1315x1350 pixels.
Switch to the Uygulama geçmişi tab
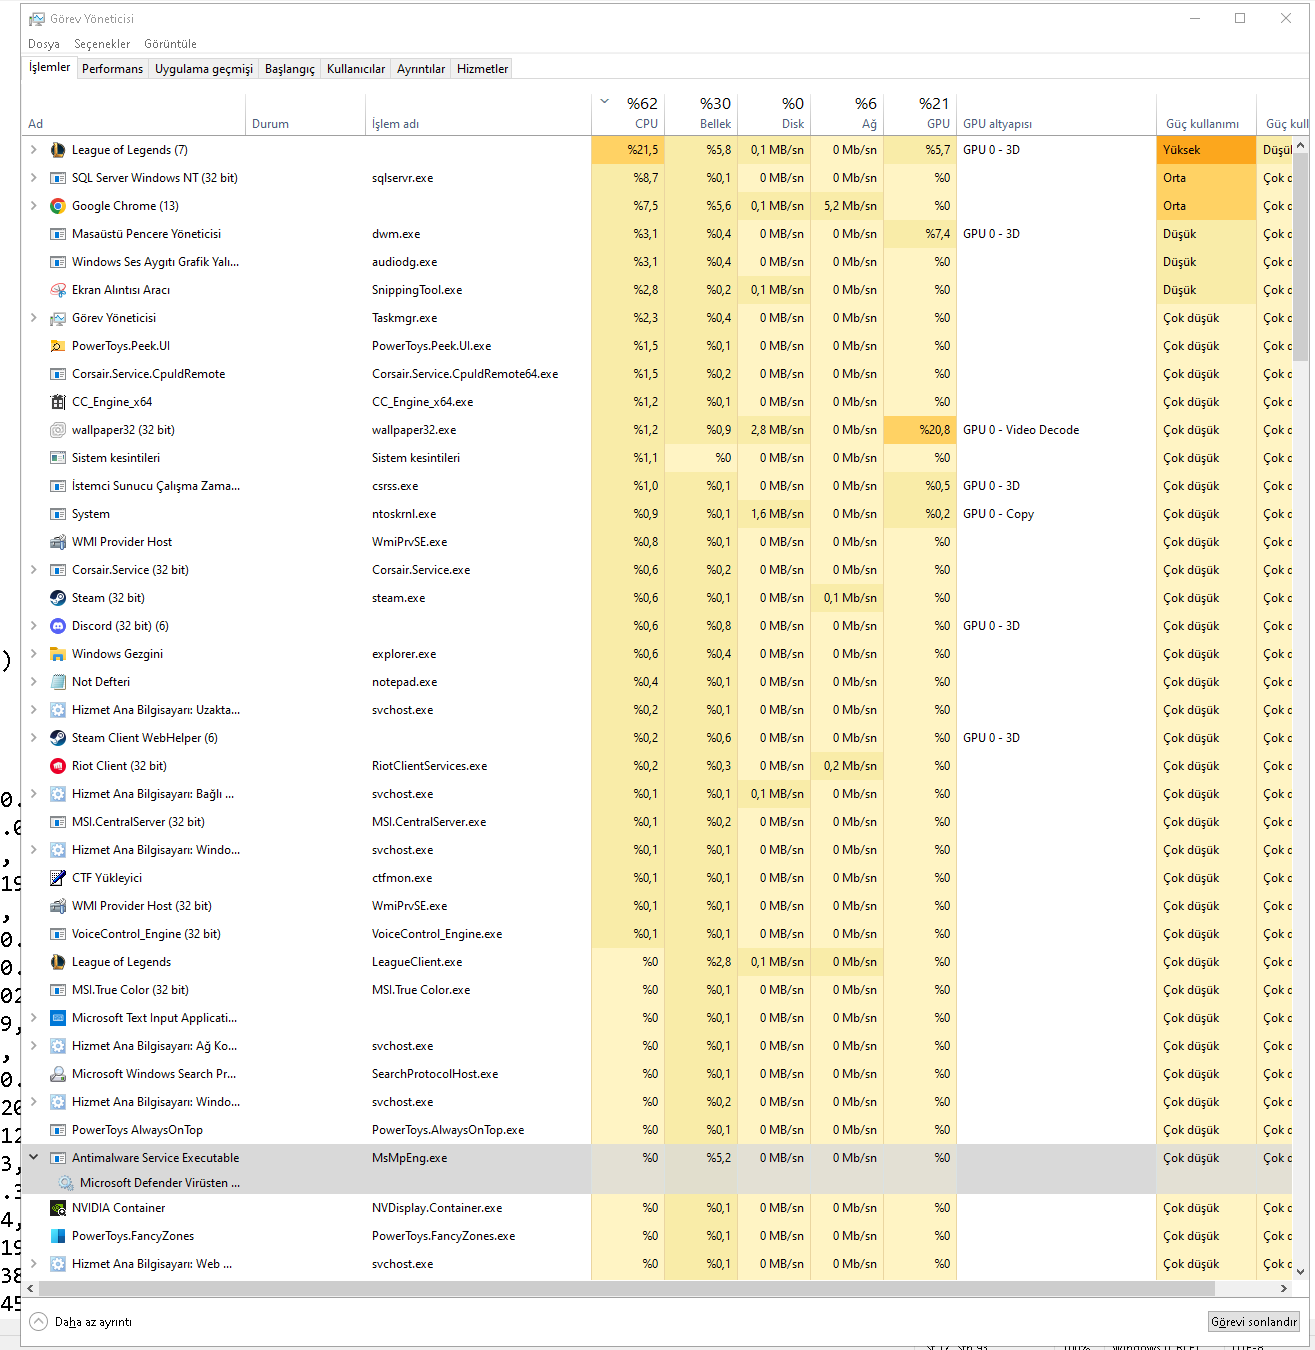tap(204, 69)
